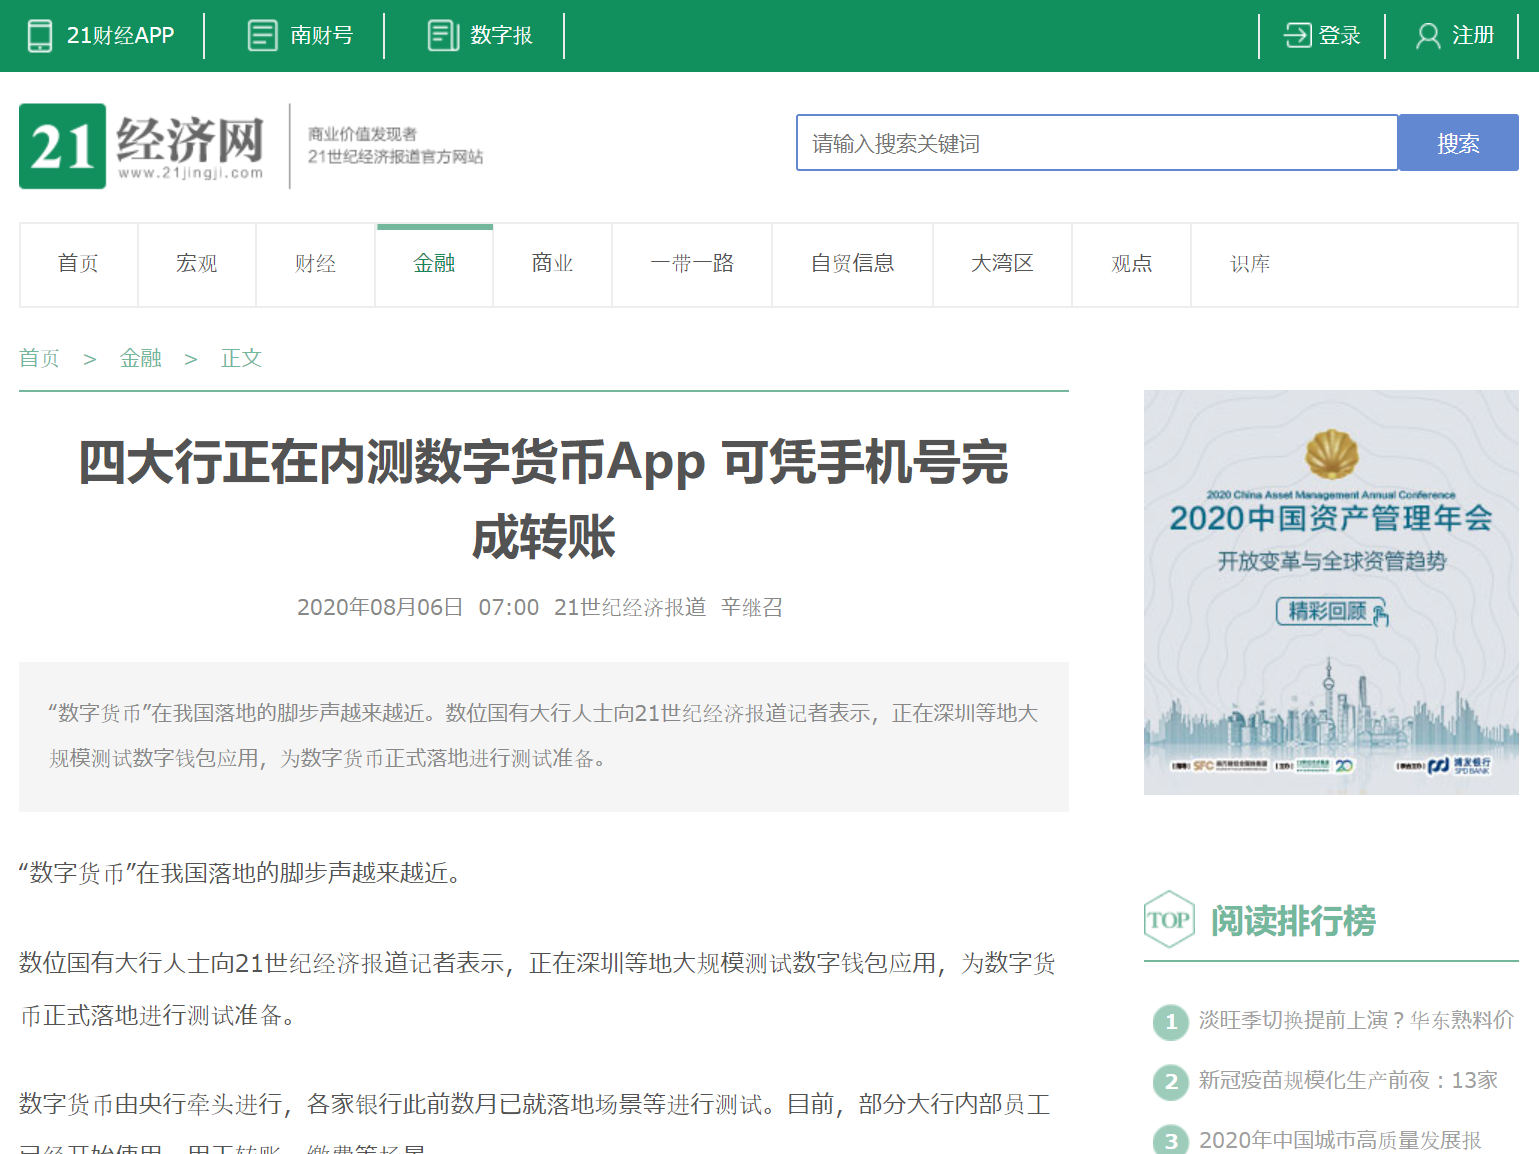Click the 21经济网 site logo
Image resolution: width=1539 pixels, height=1154 pixels.
[140, 146]
